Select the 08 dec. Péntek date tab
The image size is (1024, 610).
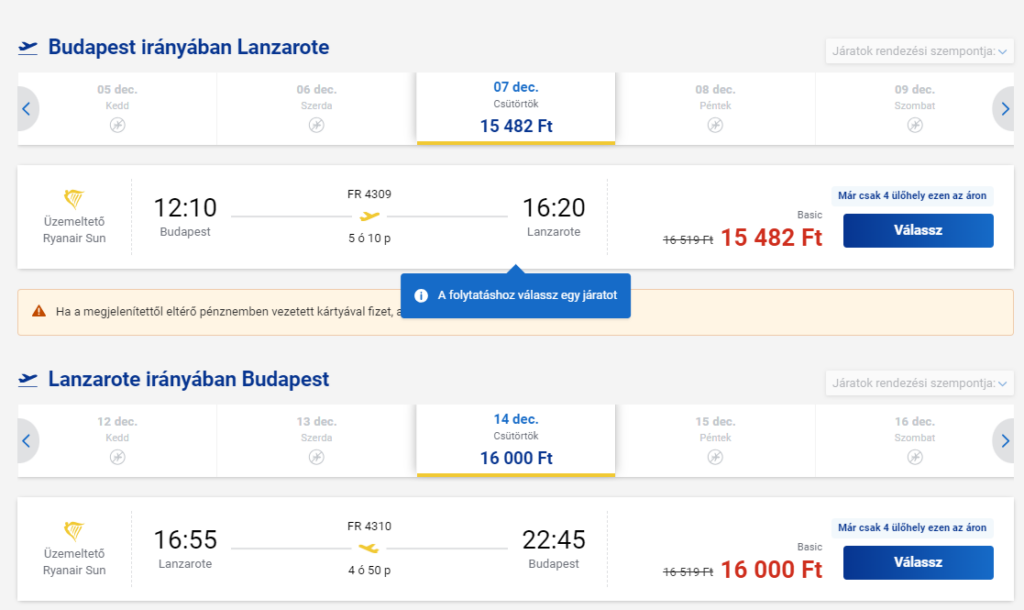tap(715, 108)
